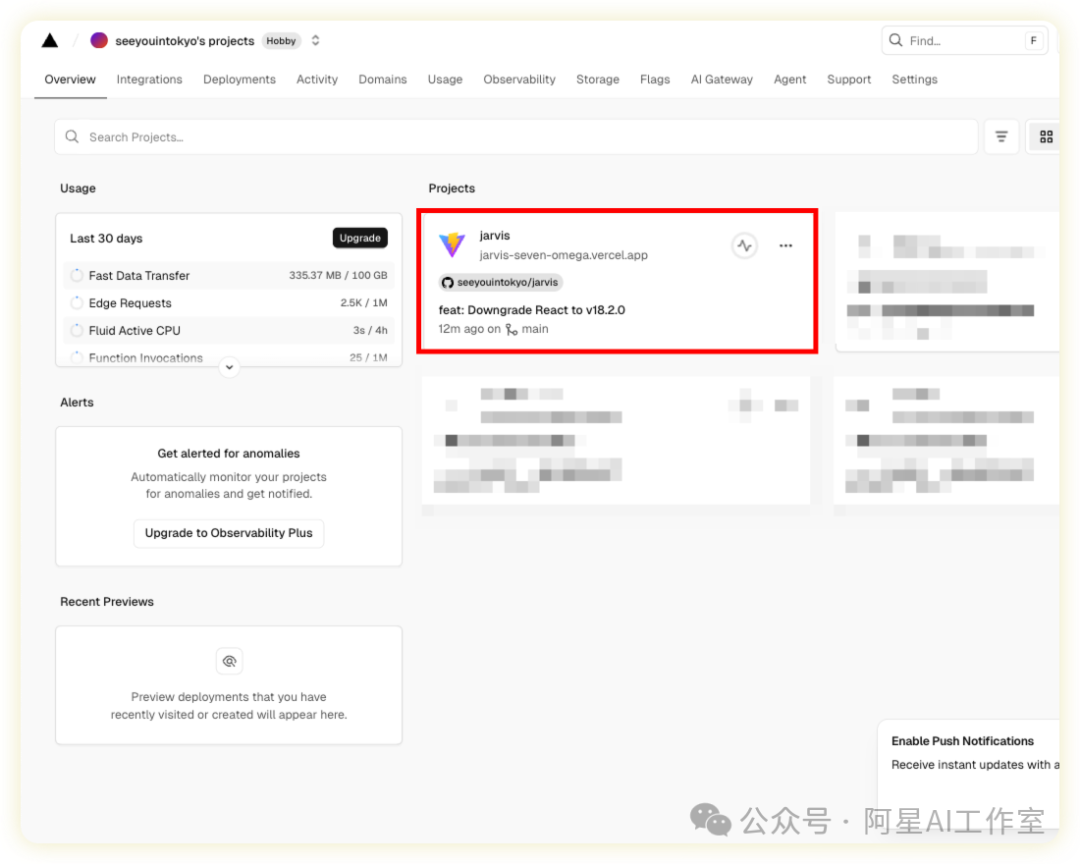Open seeyouintokyo's projects scope link

tap(185, 41)
